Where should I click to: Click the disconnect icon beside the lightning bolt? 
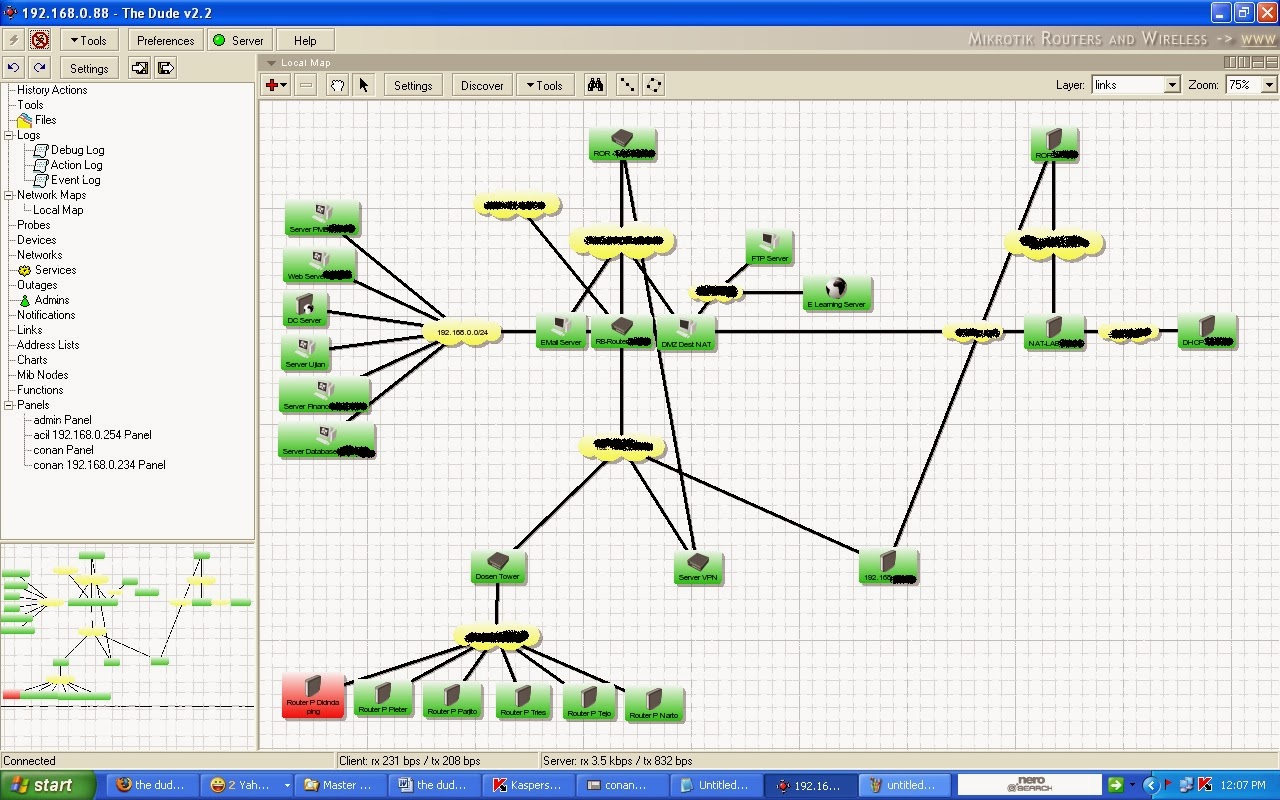[40, 40]
